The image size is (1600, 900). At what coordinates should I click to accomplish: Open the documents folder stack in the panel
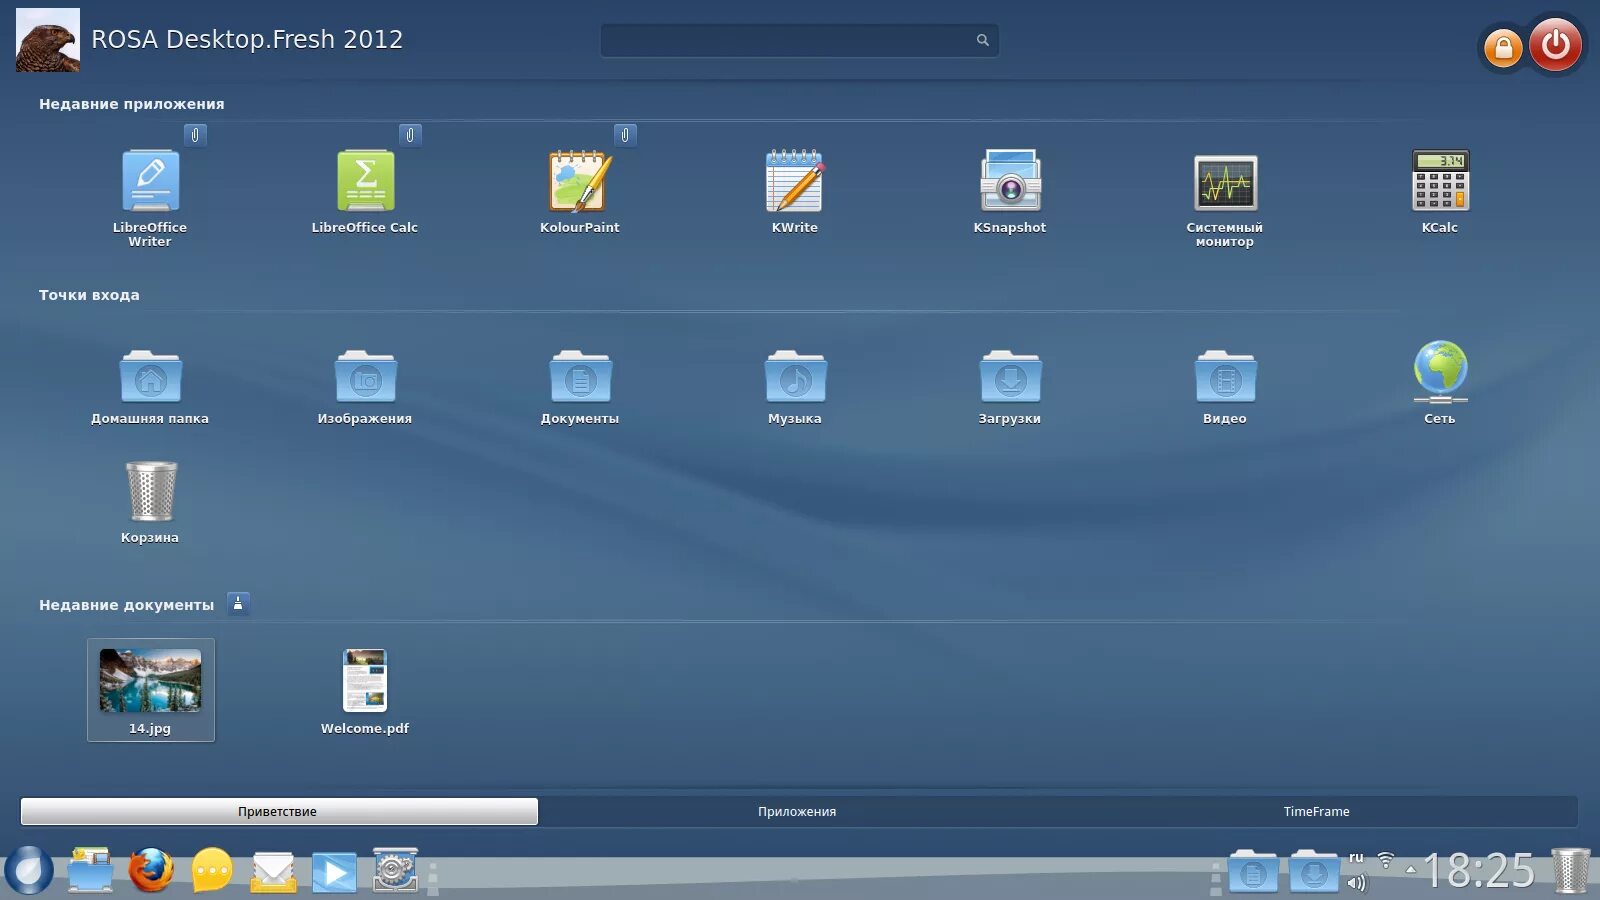pos(1253,871)
